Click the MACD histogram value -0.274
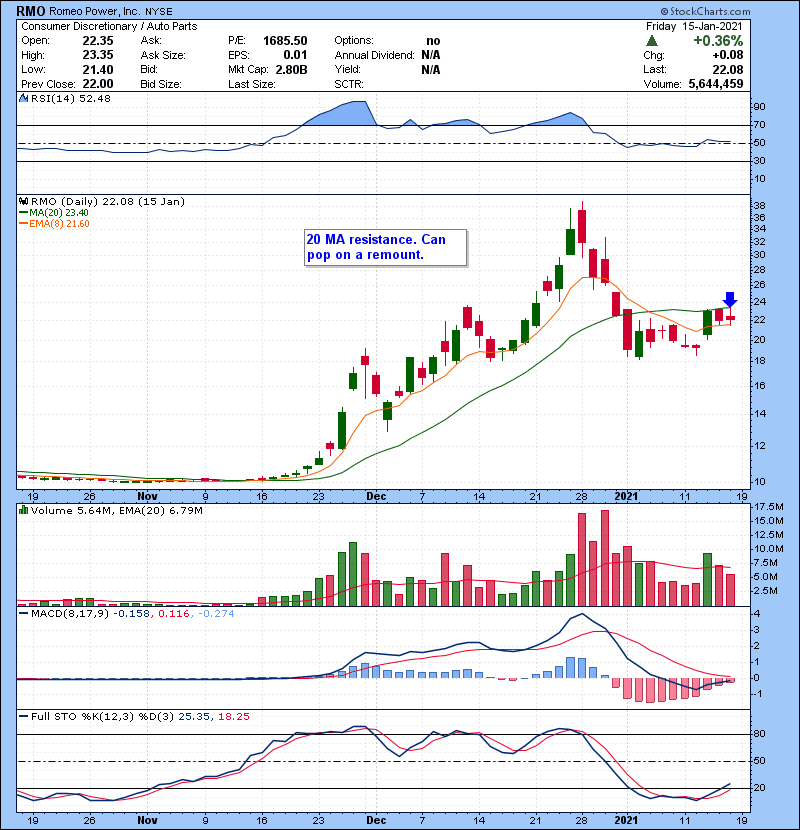800x830 pixels. [x=216, y=614]
